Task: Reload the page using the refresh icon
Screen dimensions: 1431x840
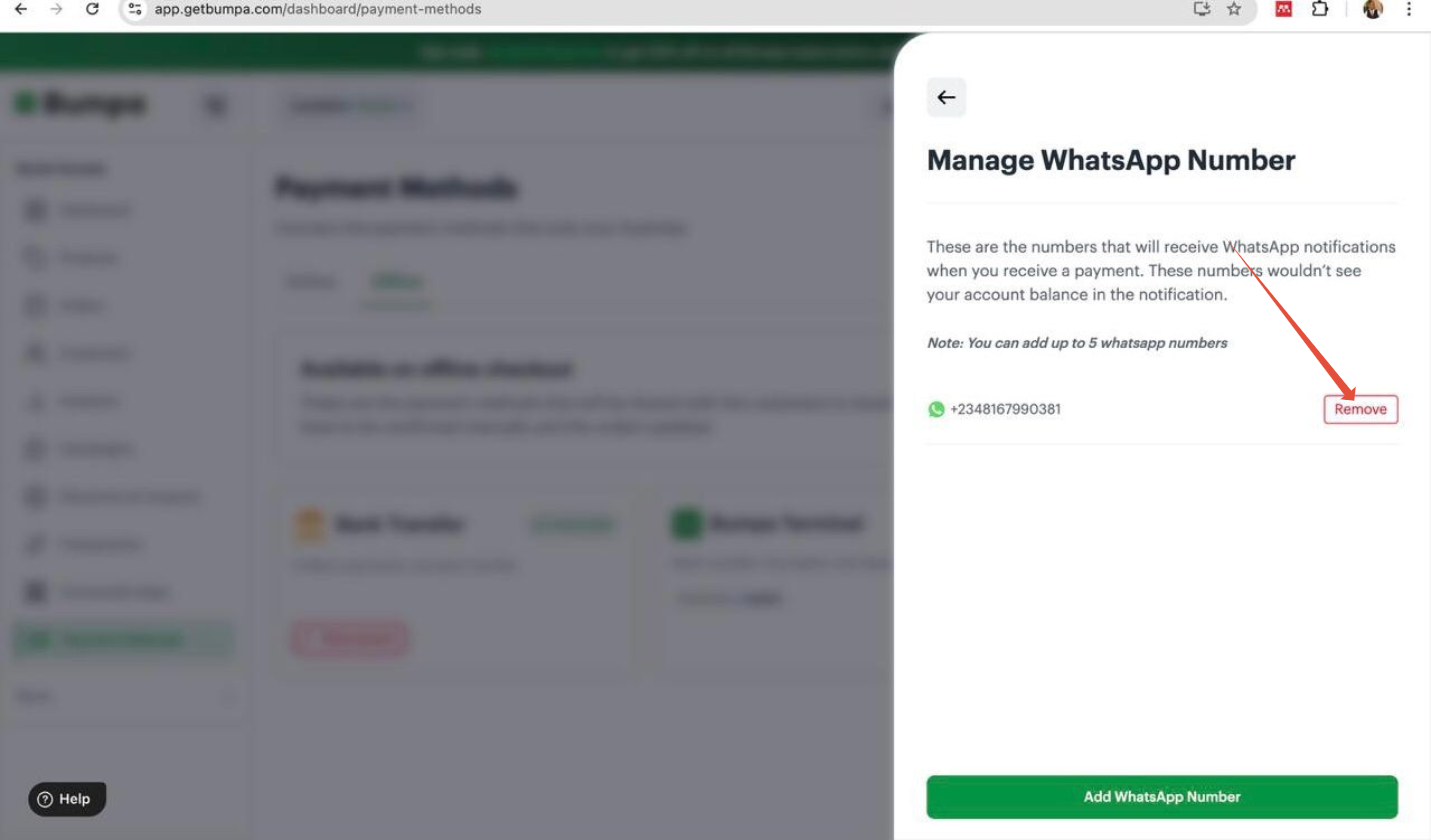Action: point(92,9)
